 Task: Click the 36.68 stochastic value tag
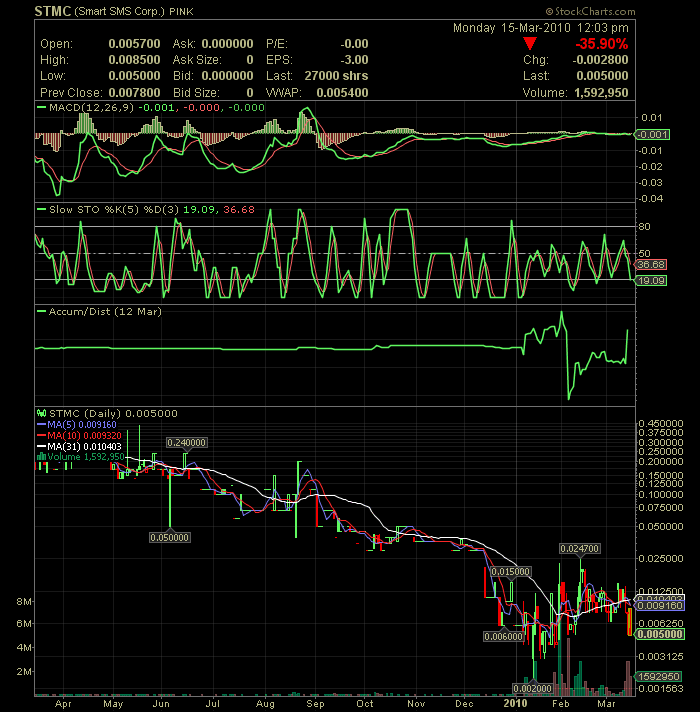pos(650,264)
